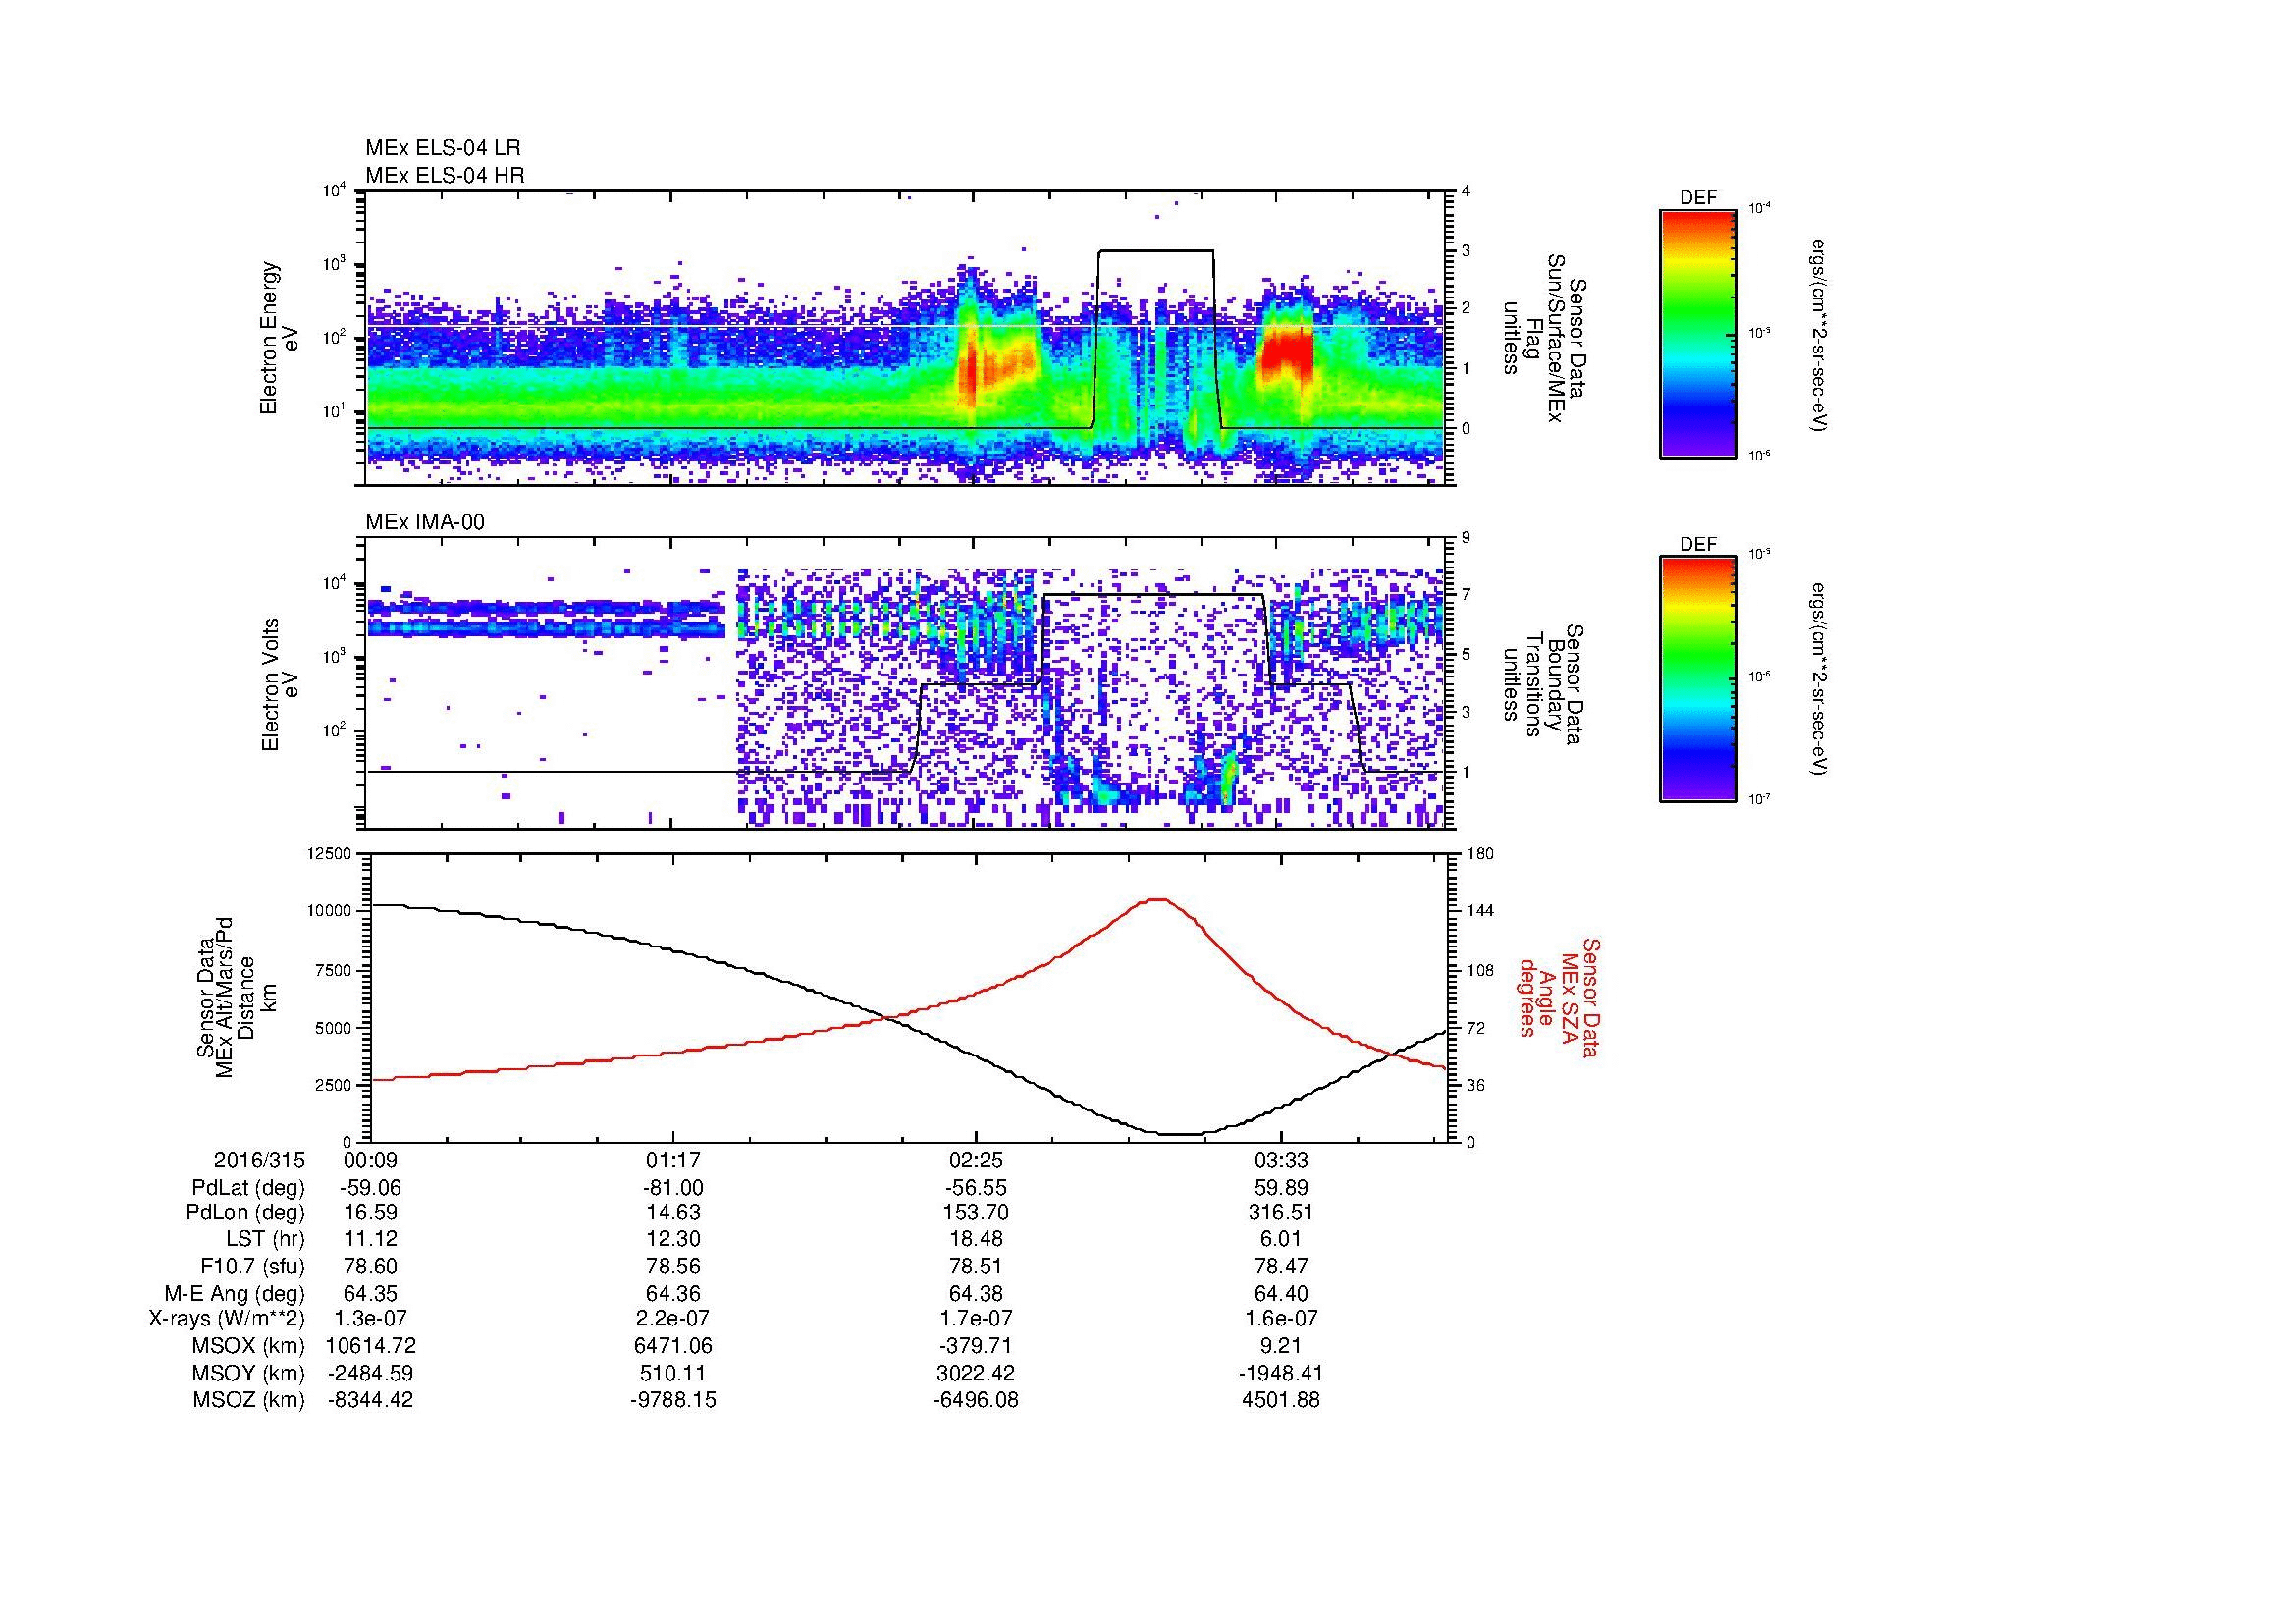The width and height of the screenshot is (2296, 1623).
Task: Select the 'PdLat (deg)' row label
Action: click(248, 1188)
